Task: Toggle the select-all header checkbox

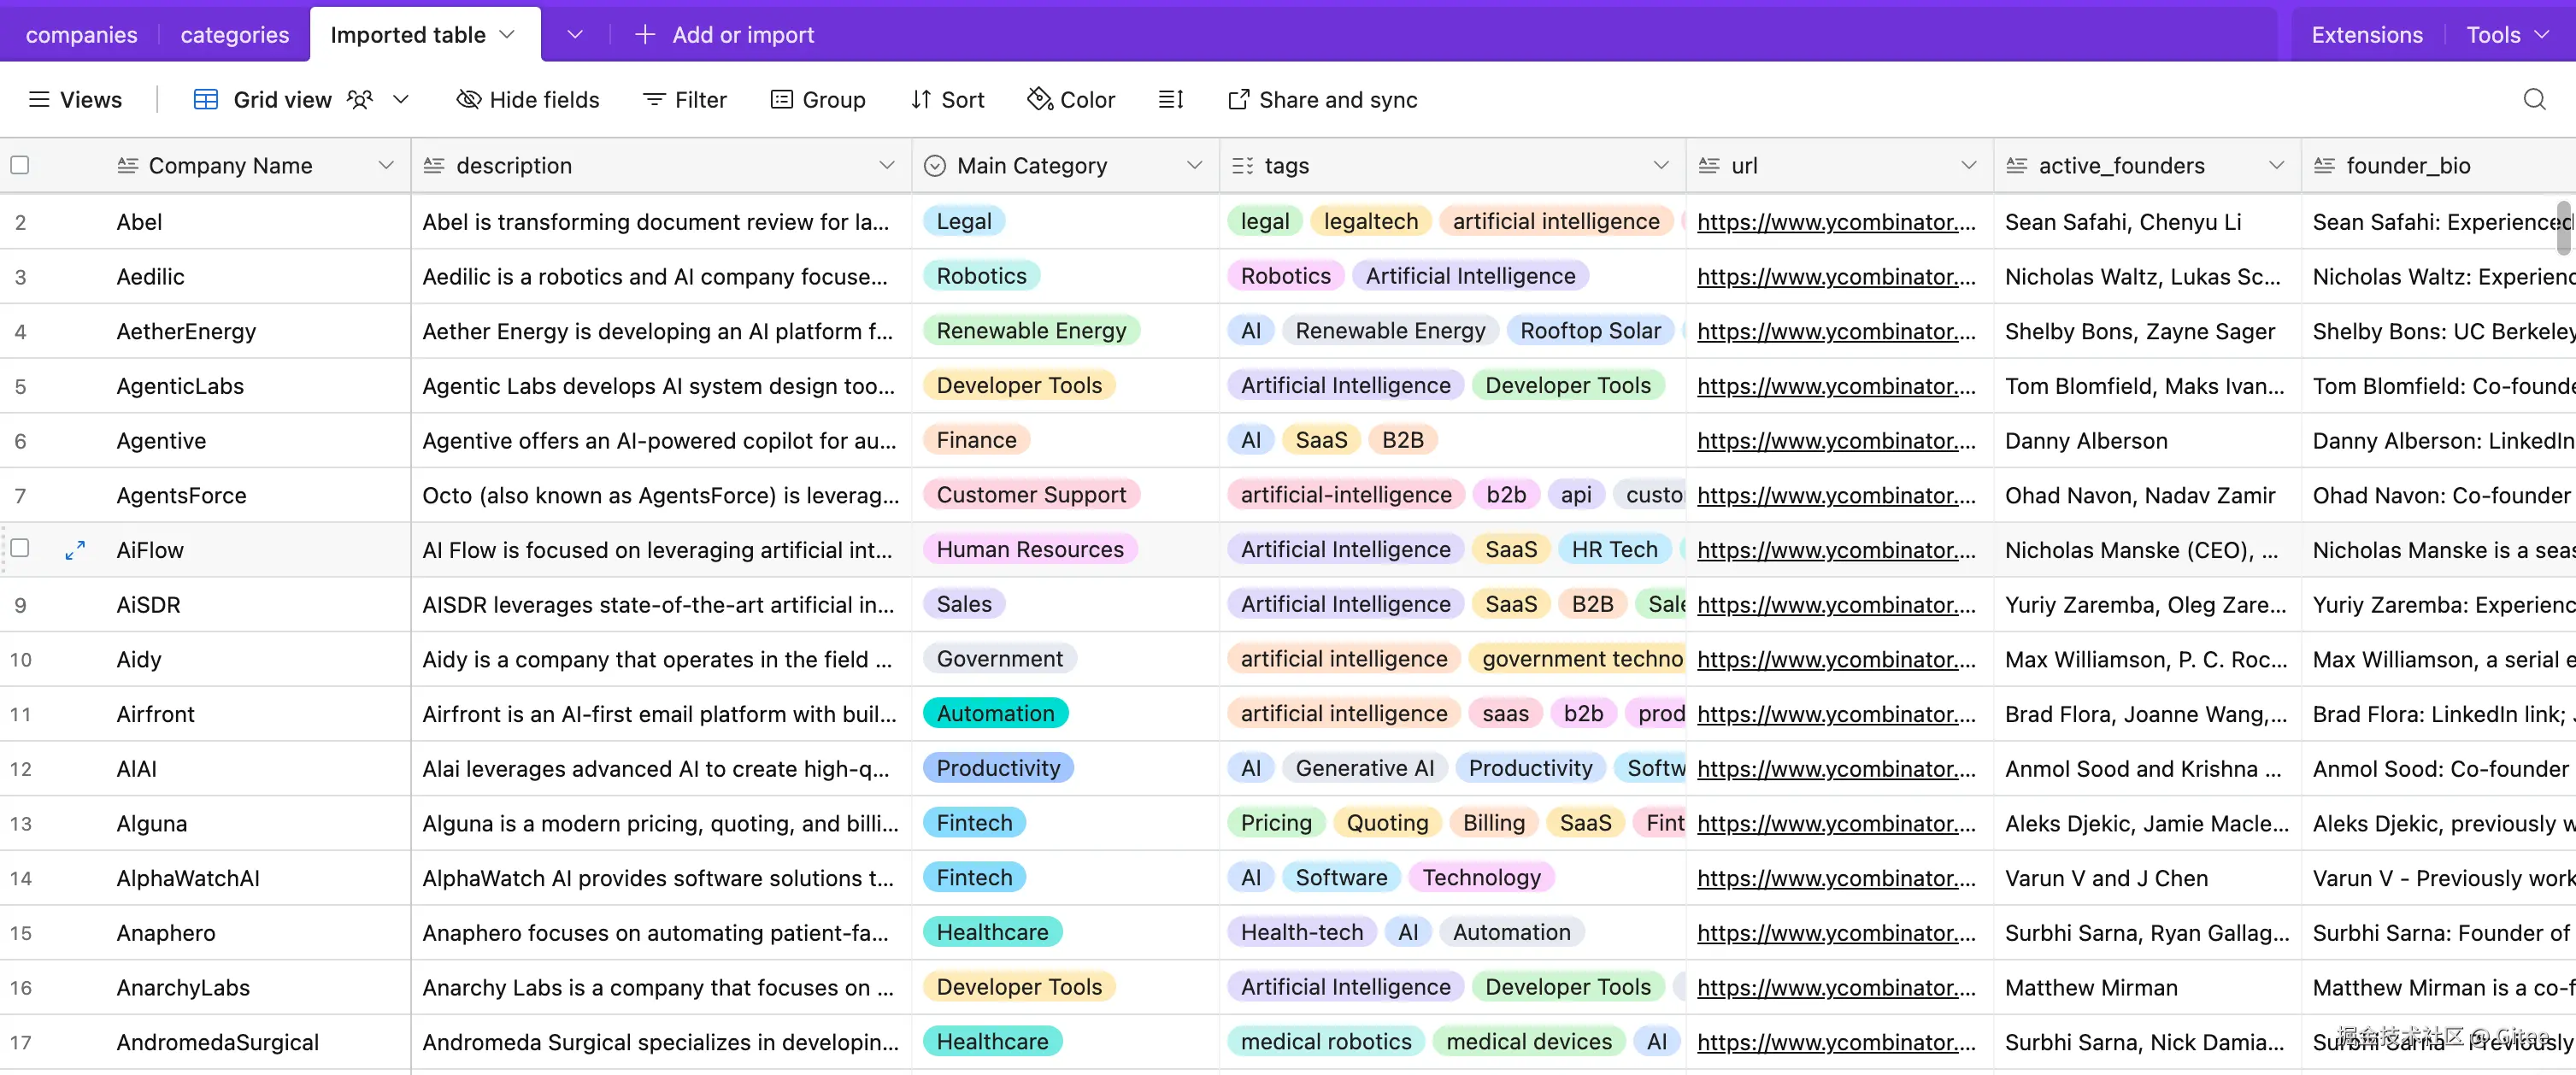Action: (20, 165)
